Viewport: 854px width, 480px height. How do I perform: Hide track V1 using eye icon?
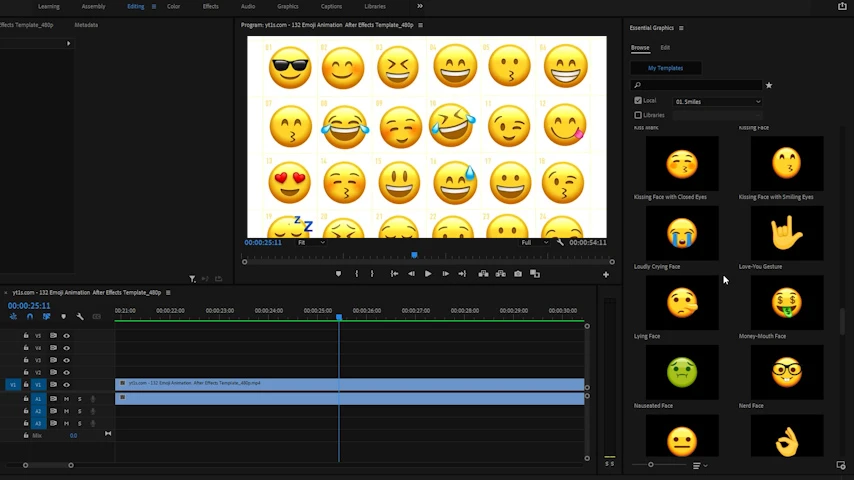[67, 384]
